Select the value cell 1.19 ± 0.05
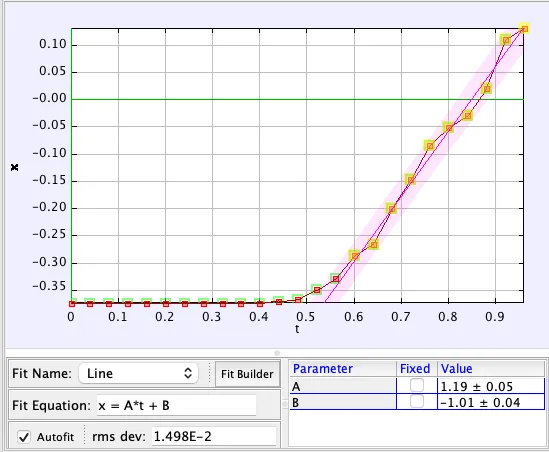Viewport: 549px width, 452px height. pyautogui.click(x=491, y=386)
